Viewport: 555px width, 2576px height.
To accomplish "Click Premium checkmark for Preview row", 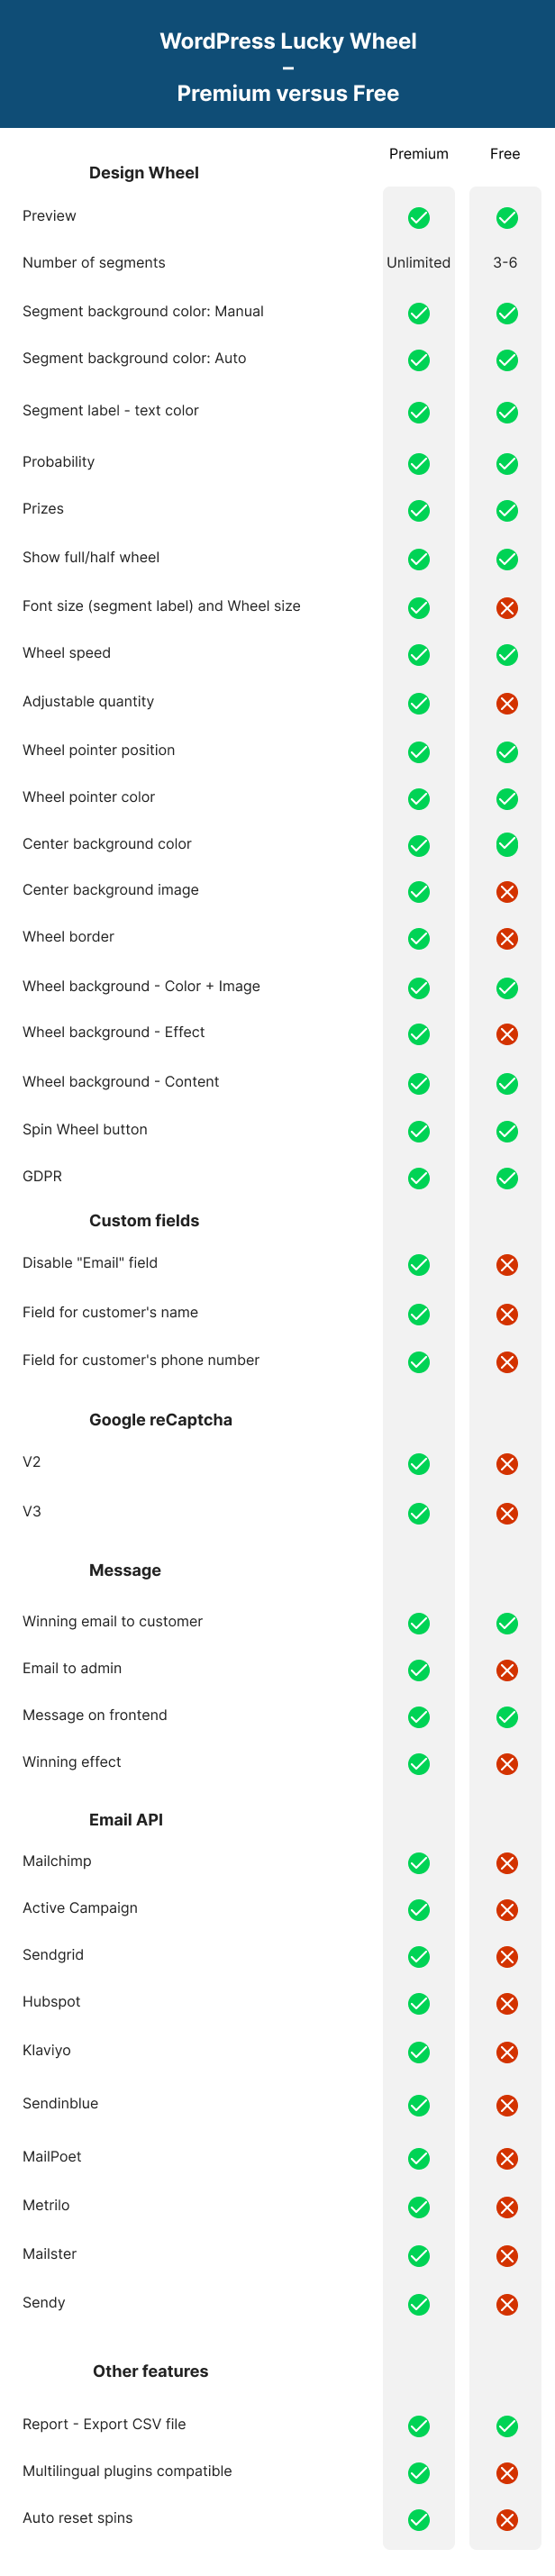I will [419, 217].
